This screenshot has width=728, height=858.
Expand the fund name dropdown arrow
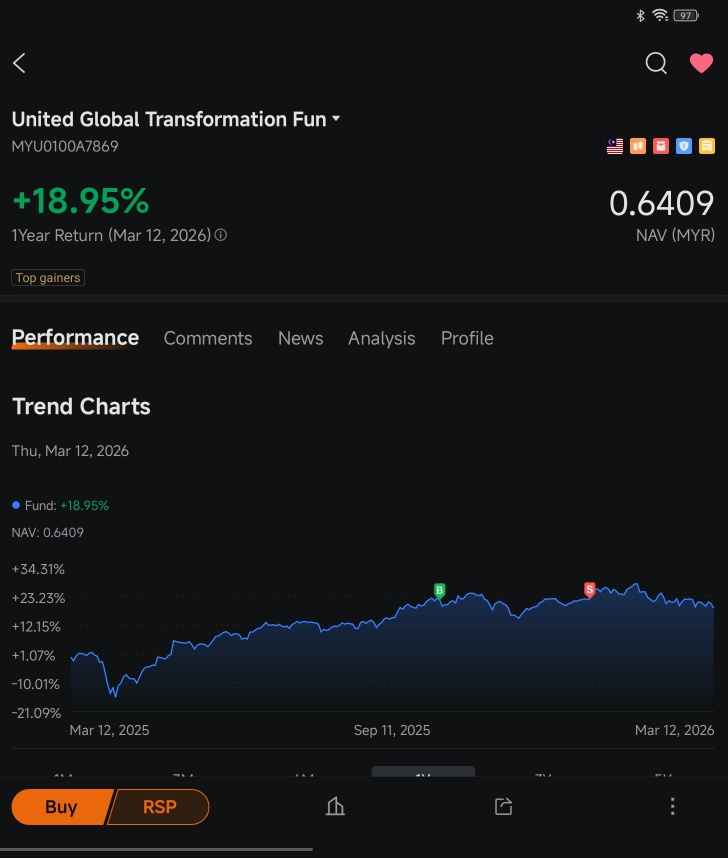(336, 118)
